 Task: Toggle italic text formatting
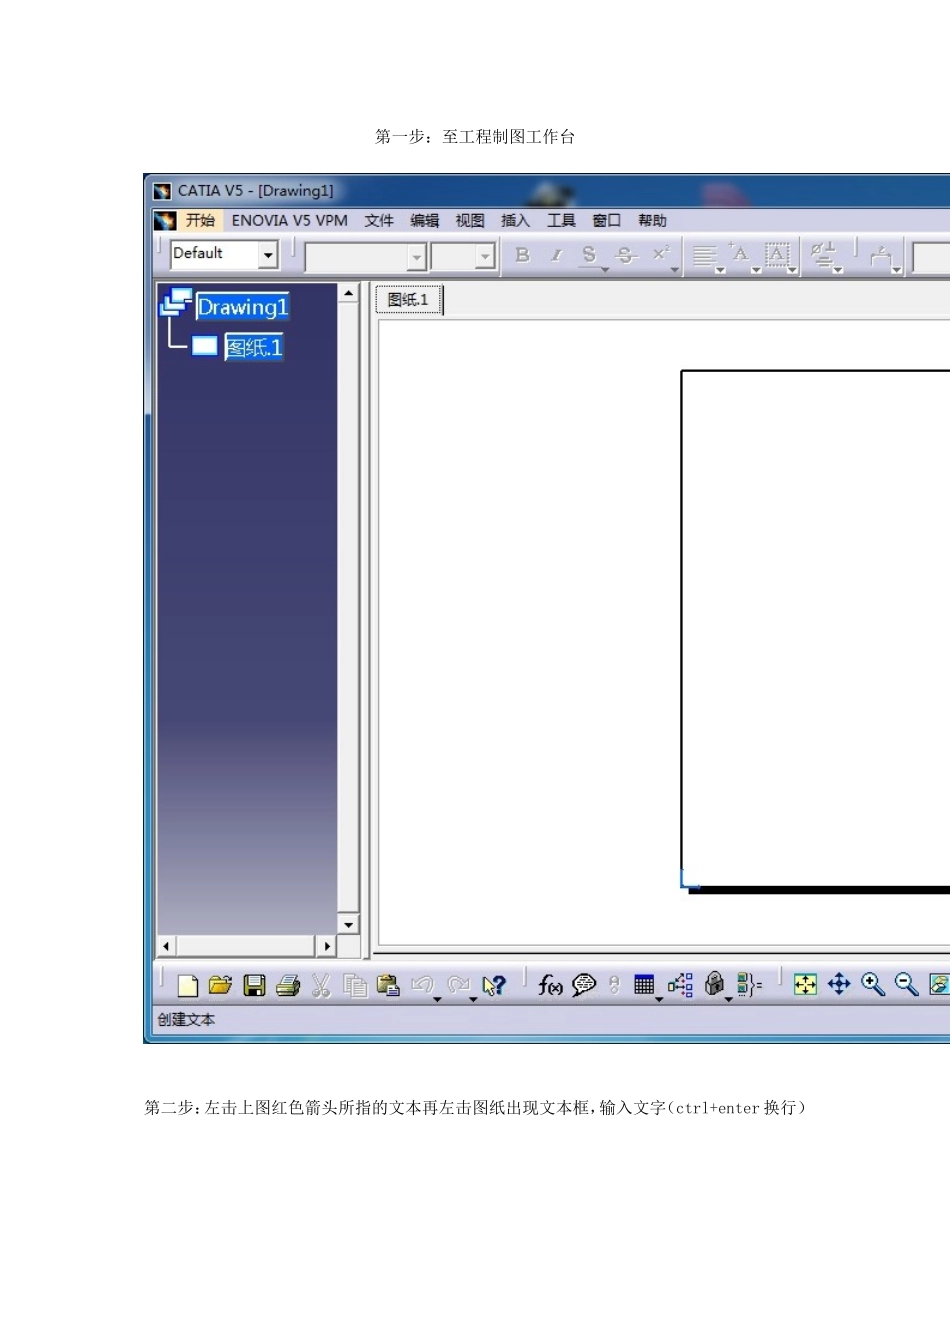[556, 255]
